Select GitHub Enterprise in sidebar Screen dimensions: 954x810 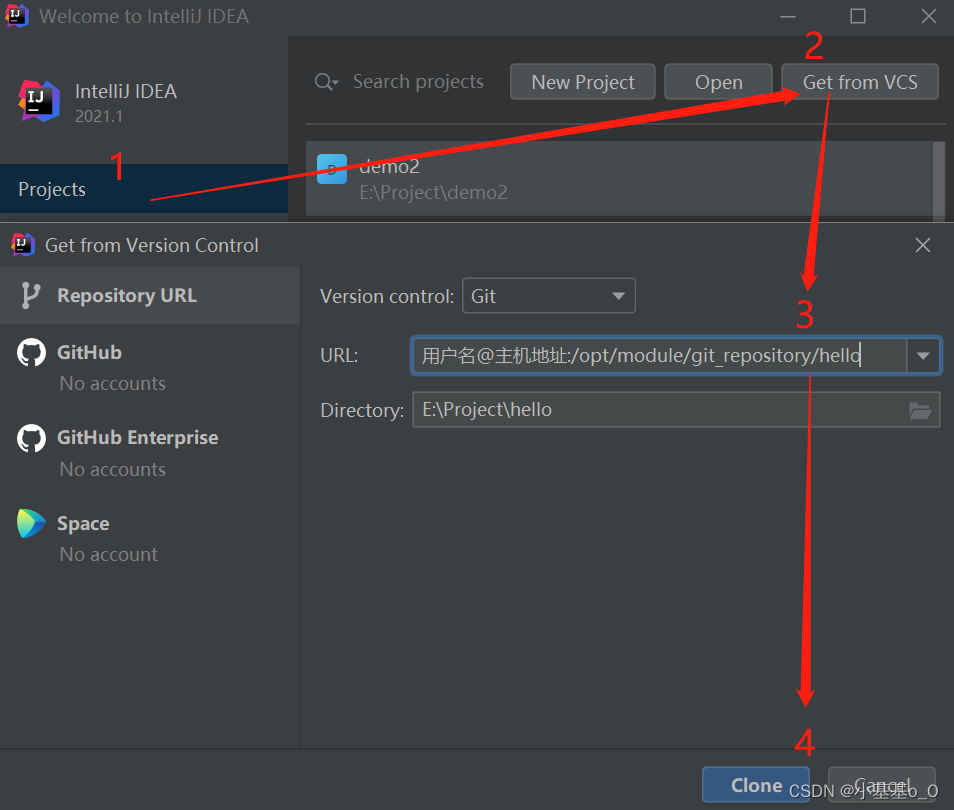click(150, 453)
